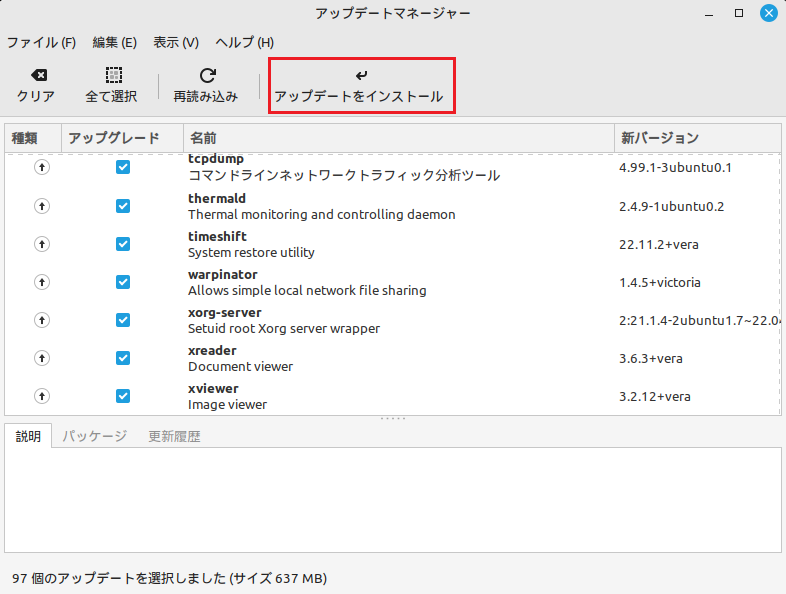786x594 pixels.
Task: Click the upgrade type icon for warpinator
Action: coord(42,282)
